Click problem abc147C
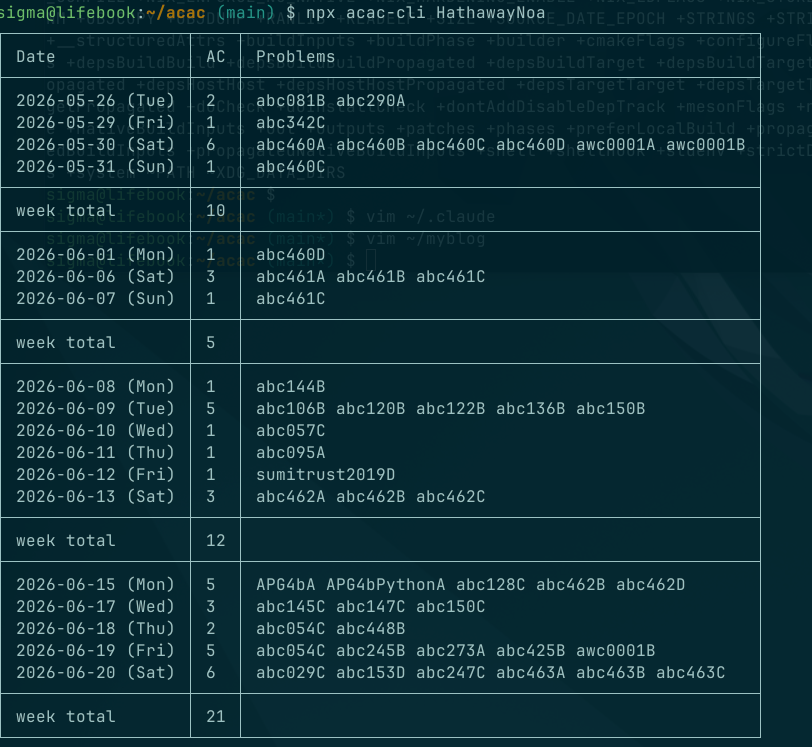Viewport: 812px width, 747px height. click(x=371, y=607)
